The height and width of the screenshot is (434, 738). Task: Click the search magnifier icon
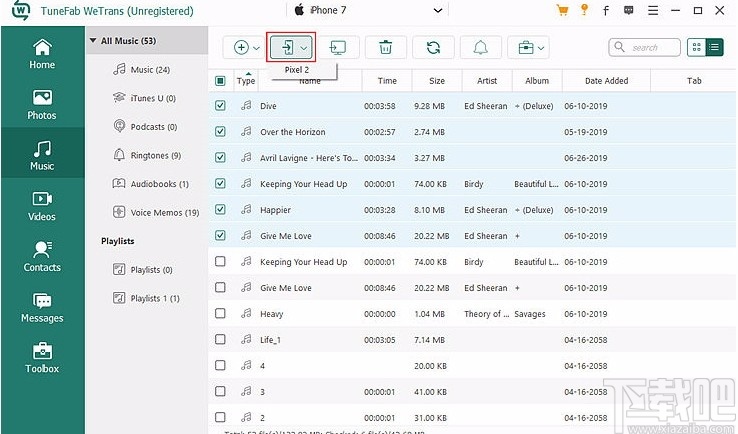tap(619, 47)
